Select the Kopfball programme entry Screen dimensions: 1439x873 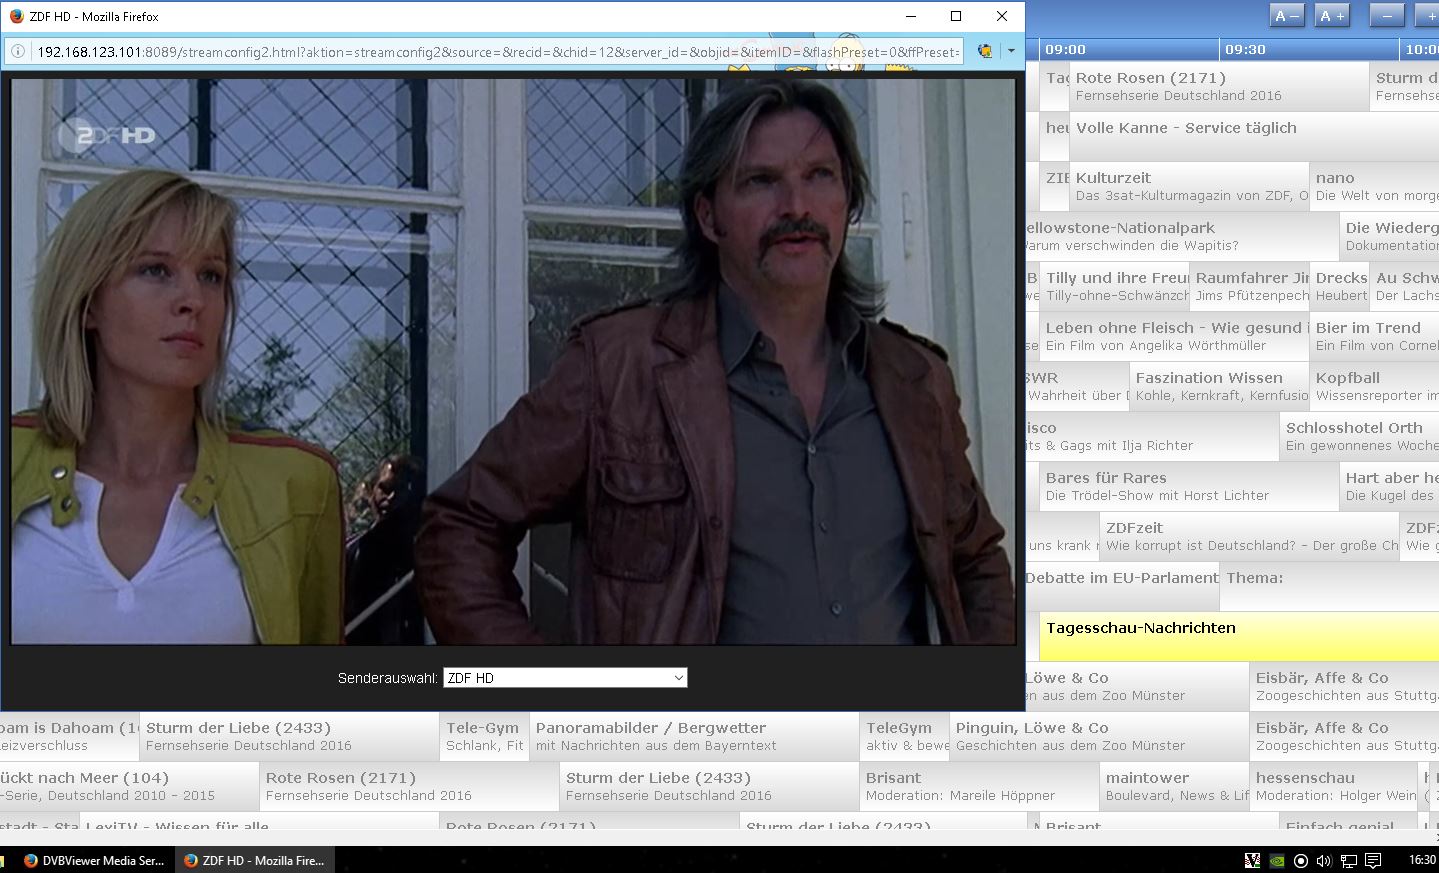pyautogui.click(x=1374, y=386)
